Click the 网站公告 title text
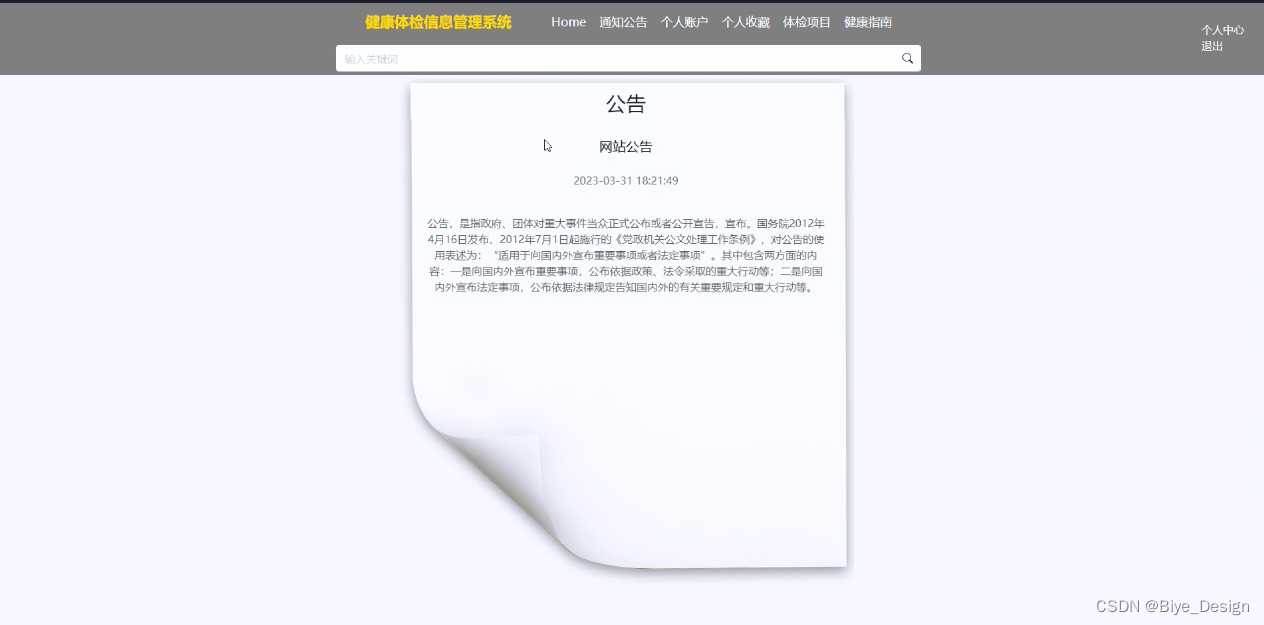Viewport: 1264px width, 625px height. pos(626,147)
